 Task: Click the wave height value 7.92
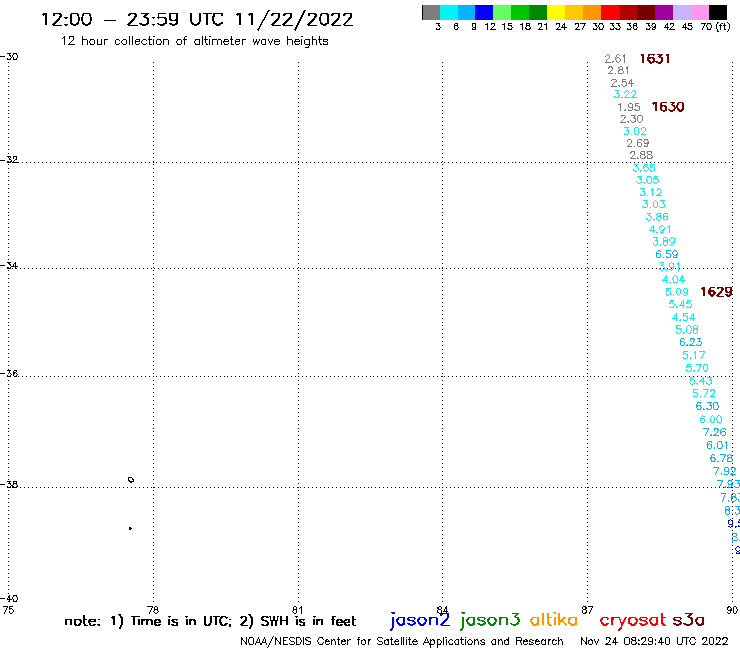[724, 471]
